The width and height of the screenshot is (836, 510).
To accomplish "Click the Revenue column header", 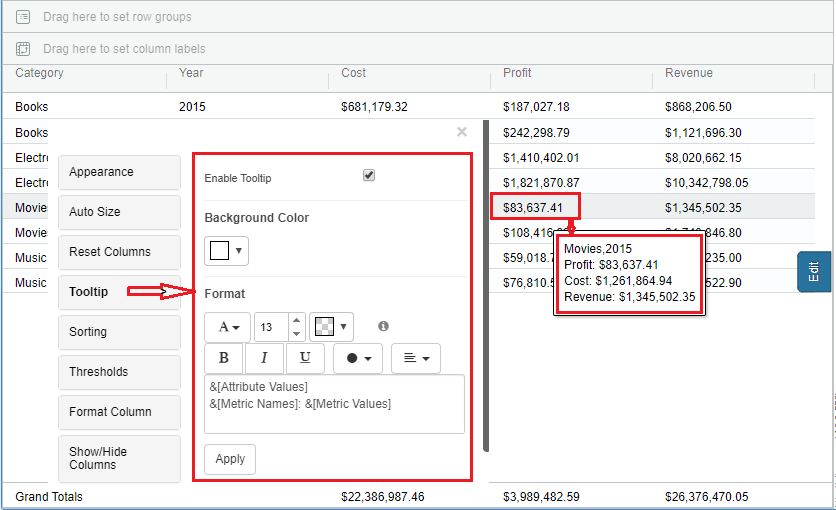I will click(689, 73).
